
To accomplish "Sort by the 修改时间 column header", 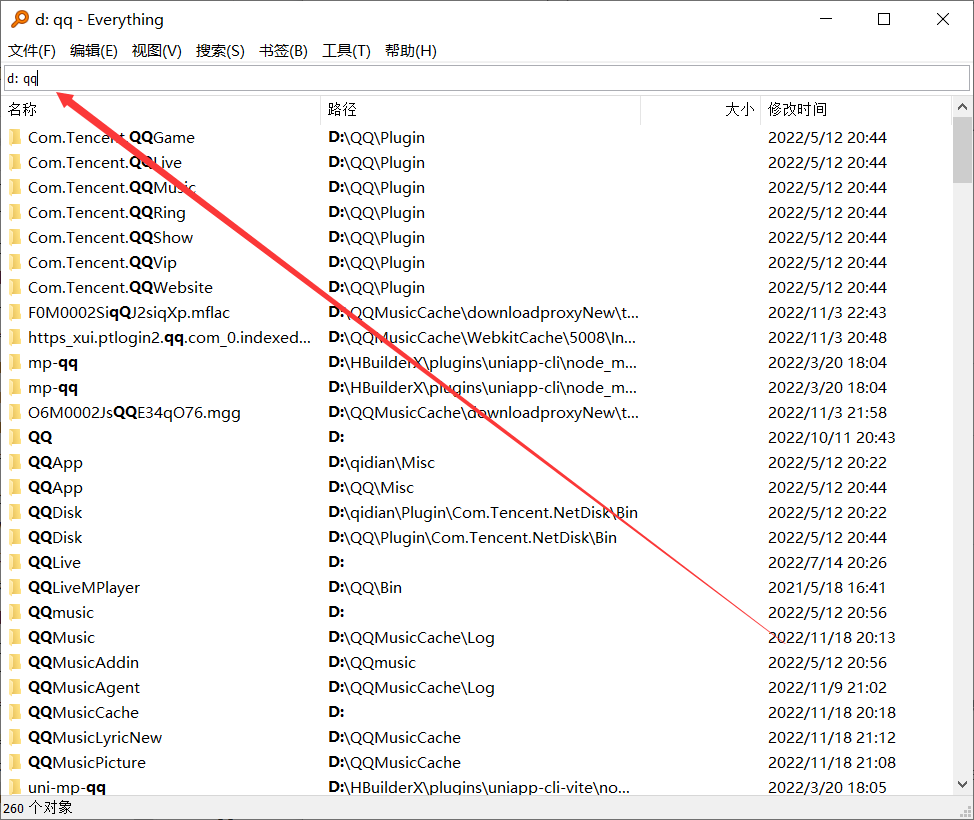I will click(x=855, y=110).
